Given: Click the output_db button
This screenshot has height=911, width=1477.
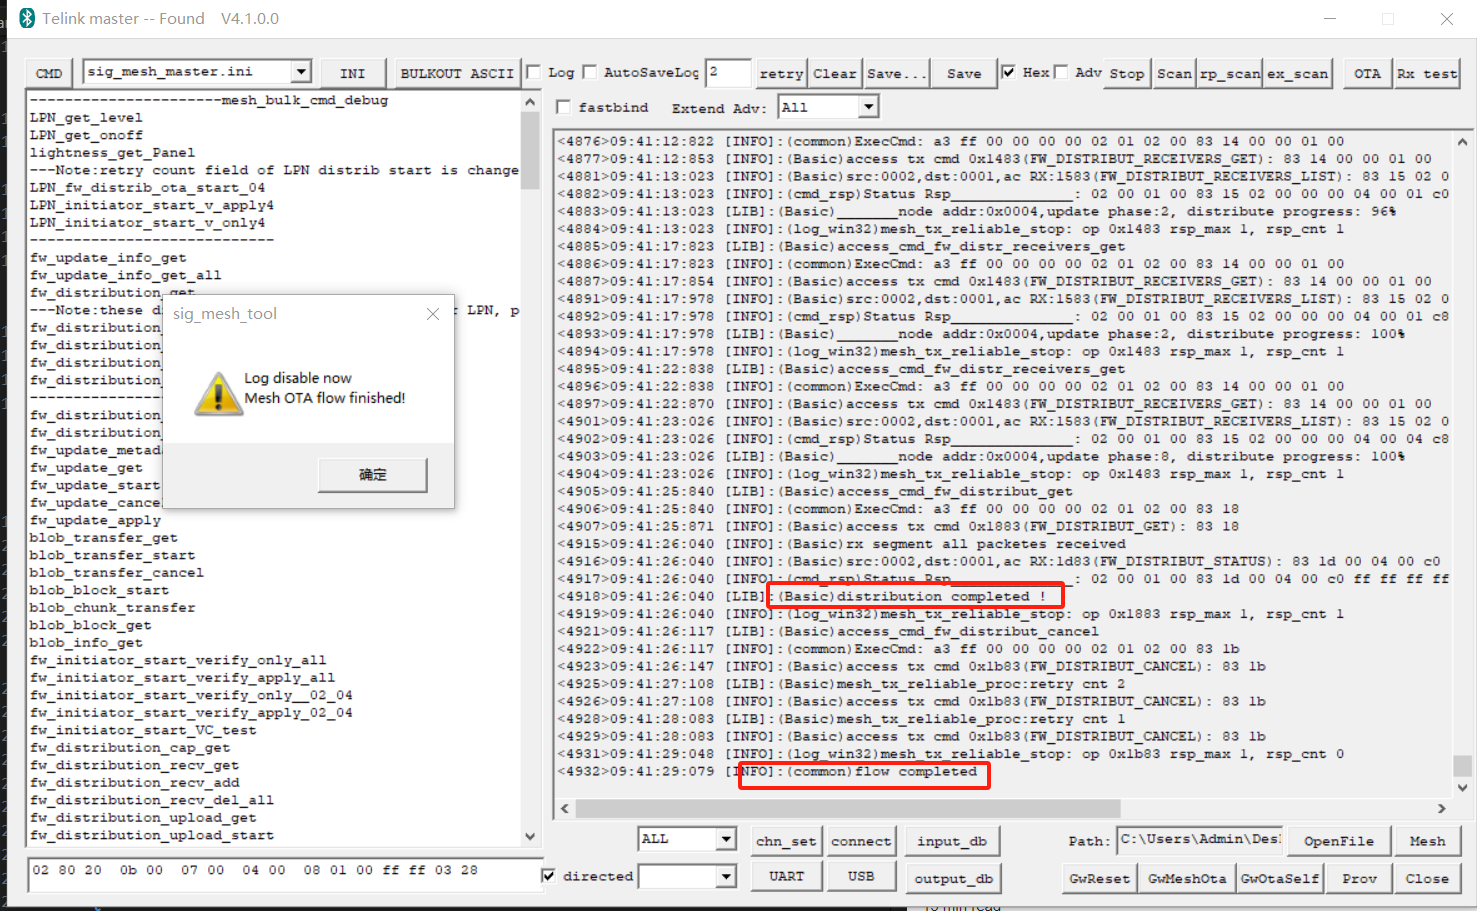Looking at the screenshot, I should (x=953, y=878).
